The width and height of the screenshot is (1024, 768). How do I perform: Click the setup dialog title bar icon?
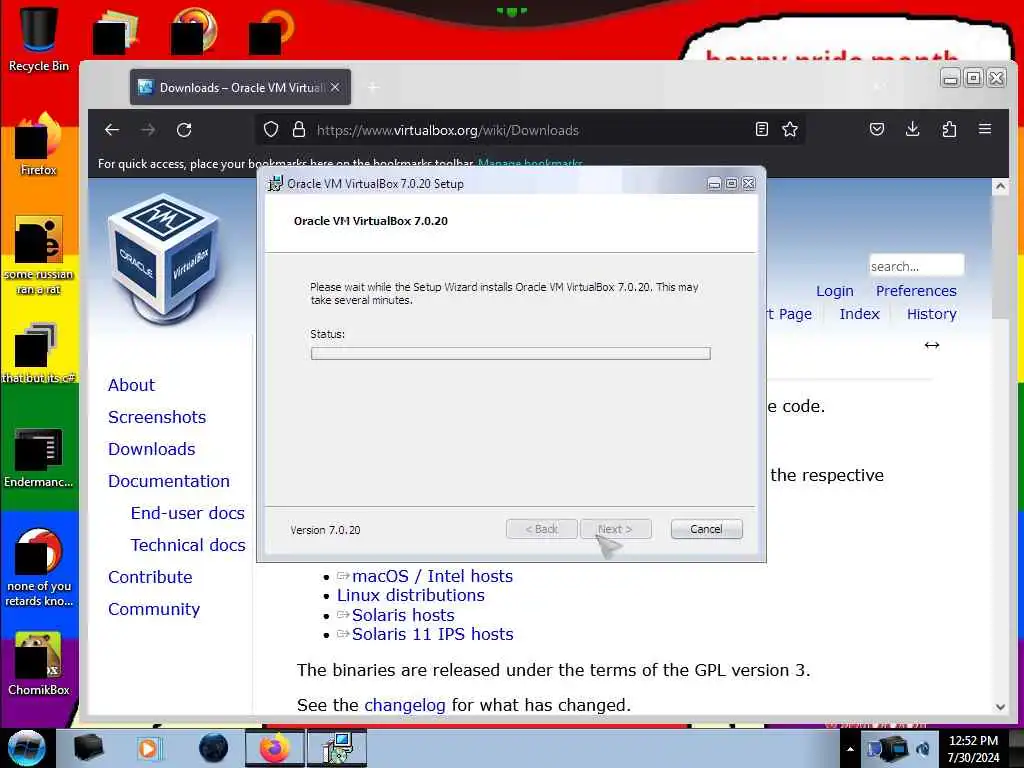[276, 184]
